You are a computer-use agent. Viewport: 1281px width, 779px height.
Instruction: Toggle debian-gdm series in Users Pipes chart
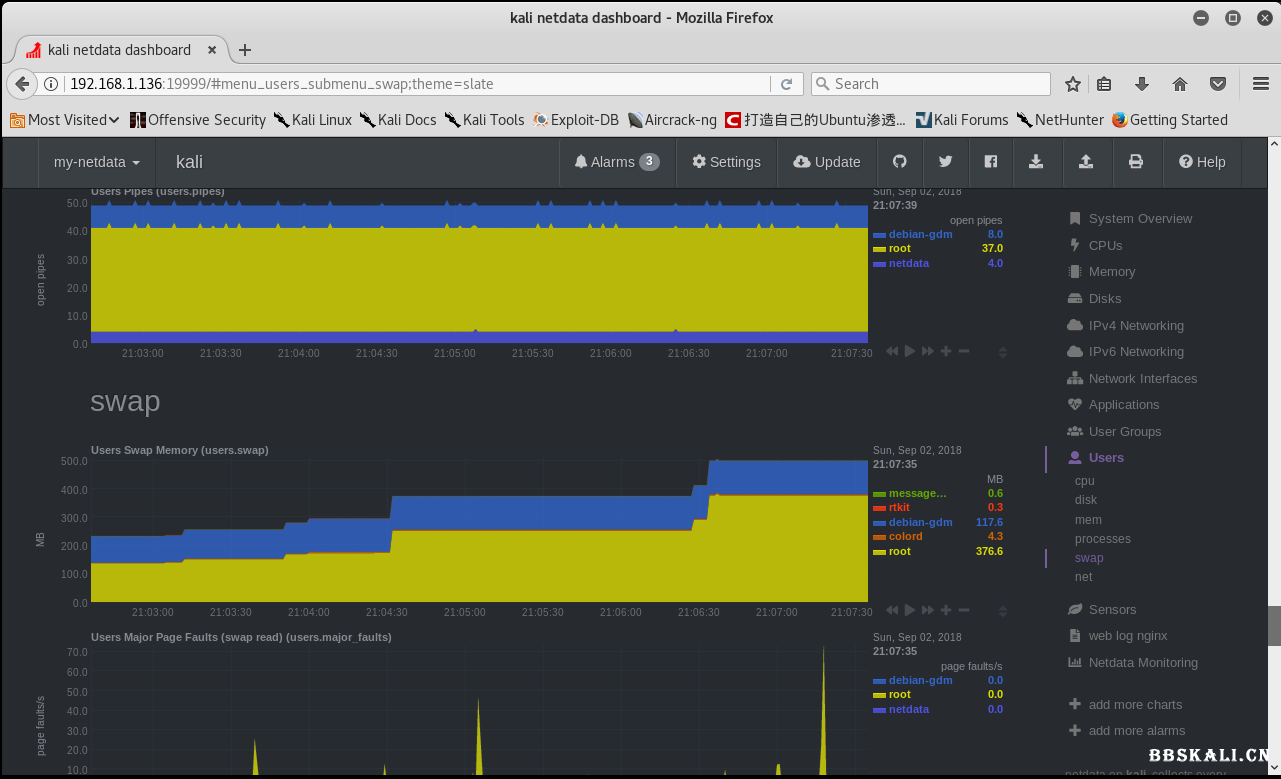click(920, 234)
